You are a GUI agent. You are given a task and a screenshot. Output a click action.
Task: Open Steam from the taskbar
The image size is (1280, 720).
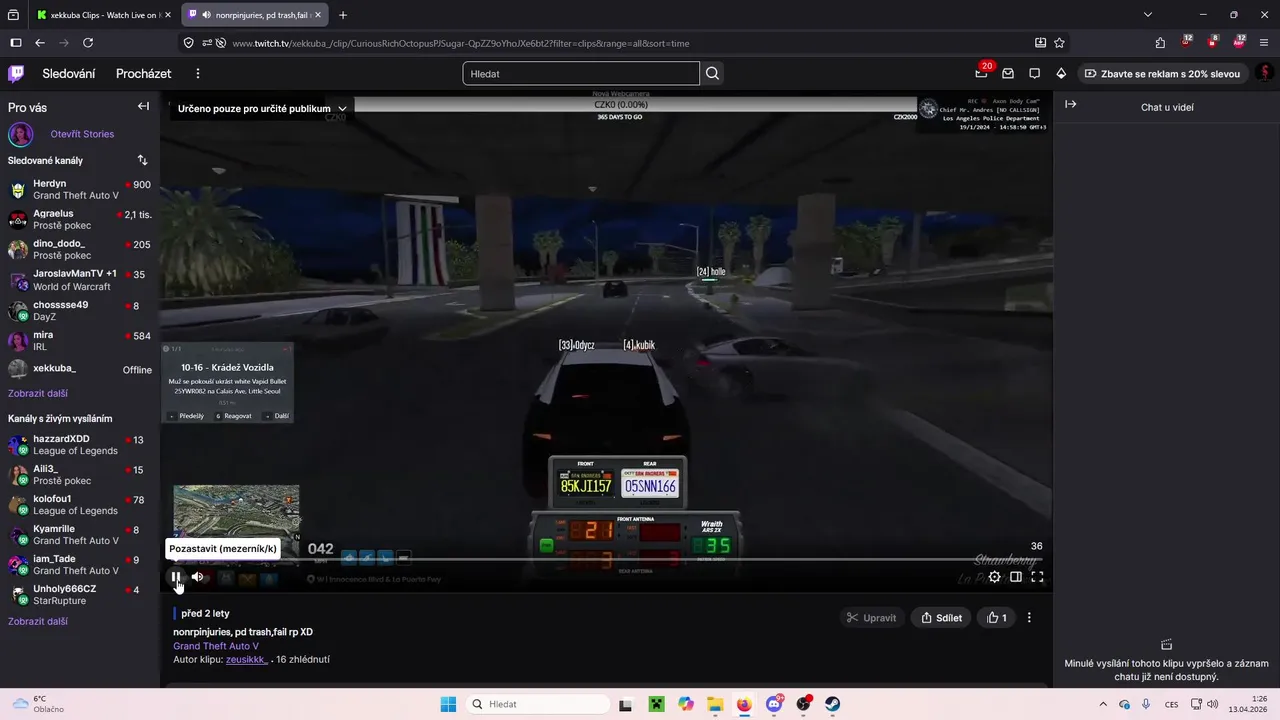coord(832,704)
